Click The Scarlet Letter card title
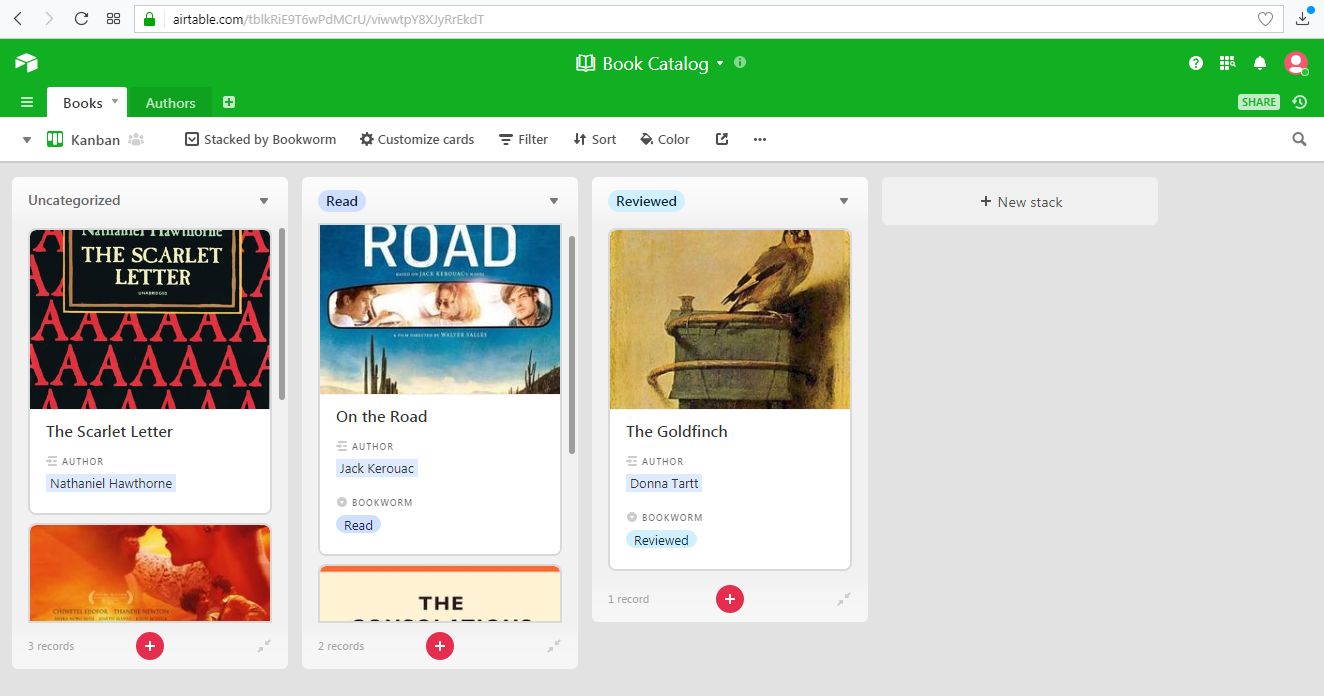 pyautogui.click(x=109, y=432)
